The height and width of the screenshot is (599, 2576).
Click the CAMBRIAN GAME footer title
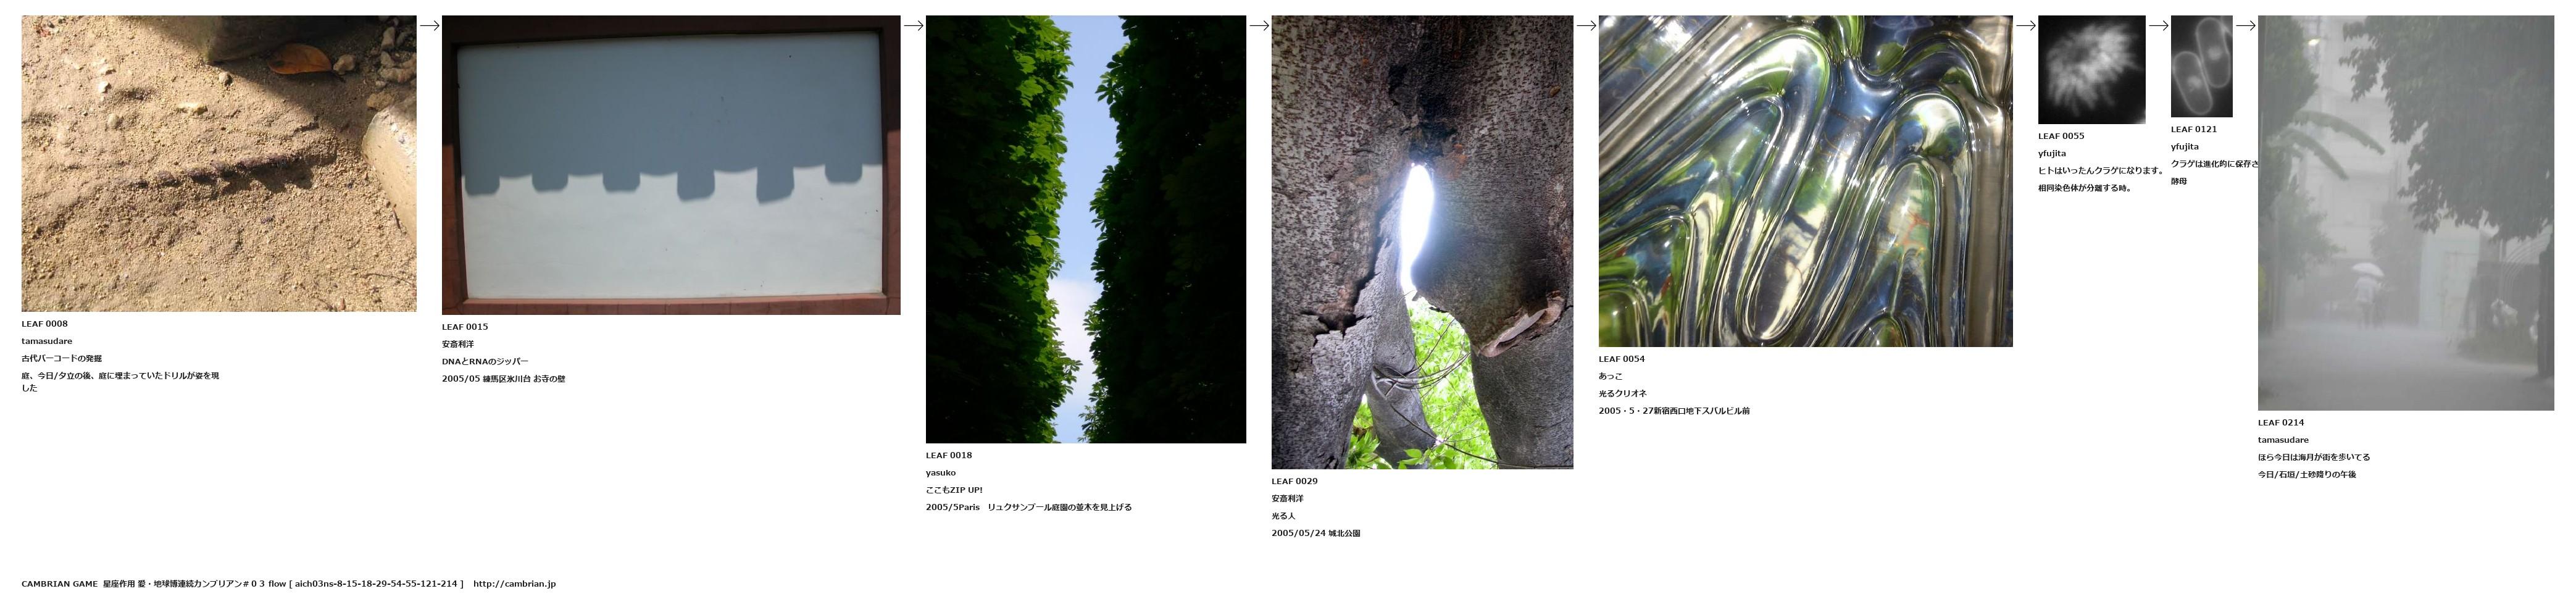coord(60,584)
